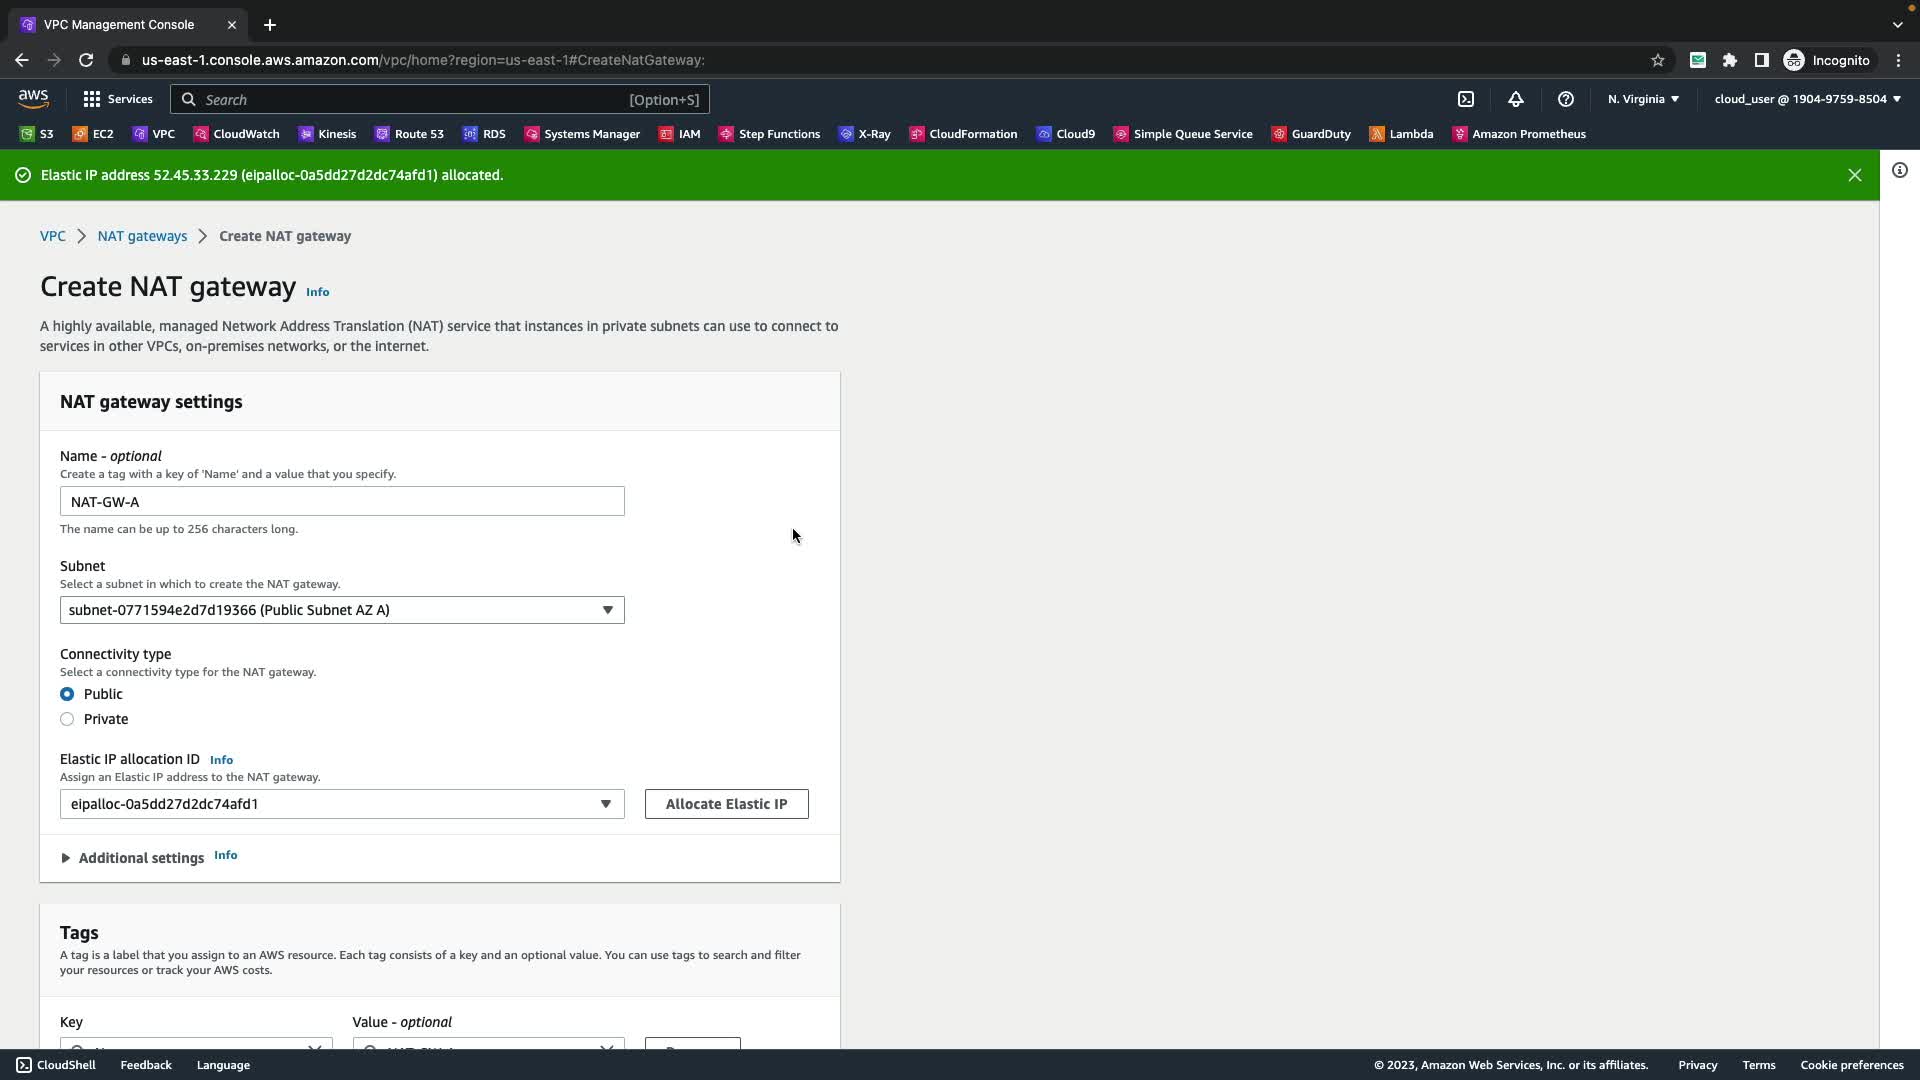Open N. Virginia region menu
1920x1080 pixels.
point(1643,99)
